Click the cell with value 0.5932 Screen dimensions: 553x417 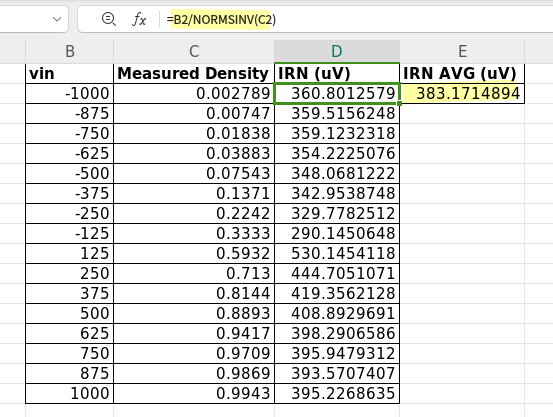point(194,253)
